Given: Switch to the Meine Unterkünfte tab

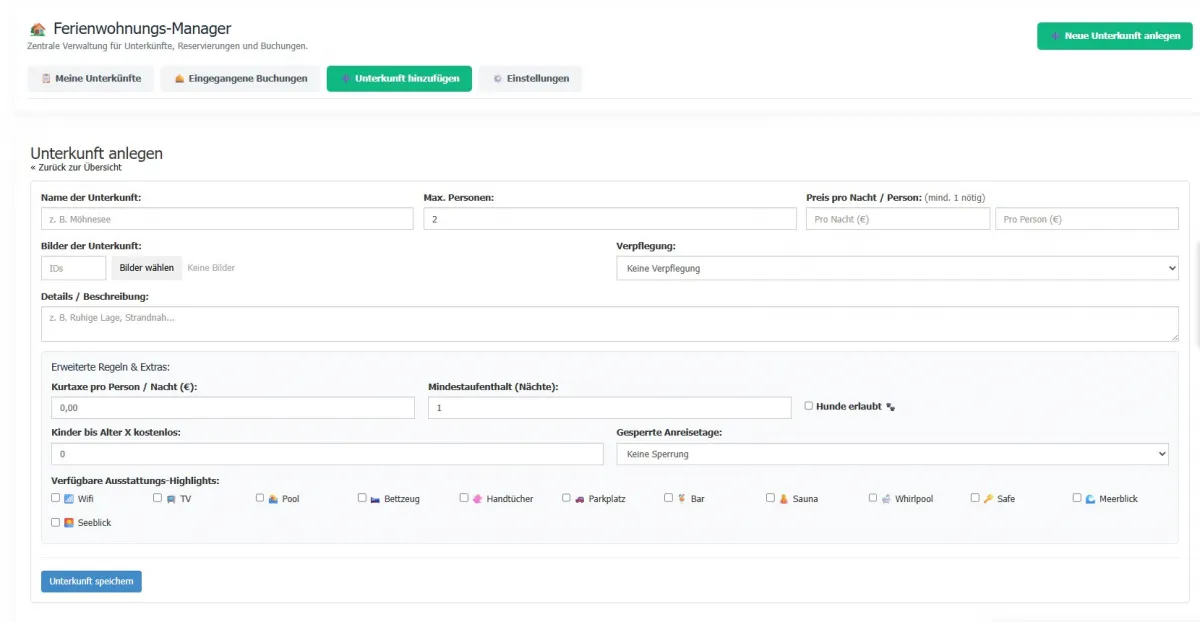Looking at the screenshot, I should (91, 79).
